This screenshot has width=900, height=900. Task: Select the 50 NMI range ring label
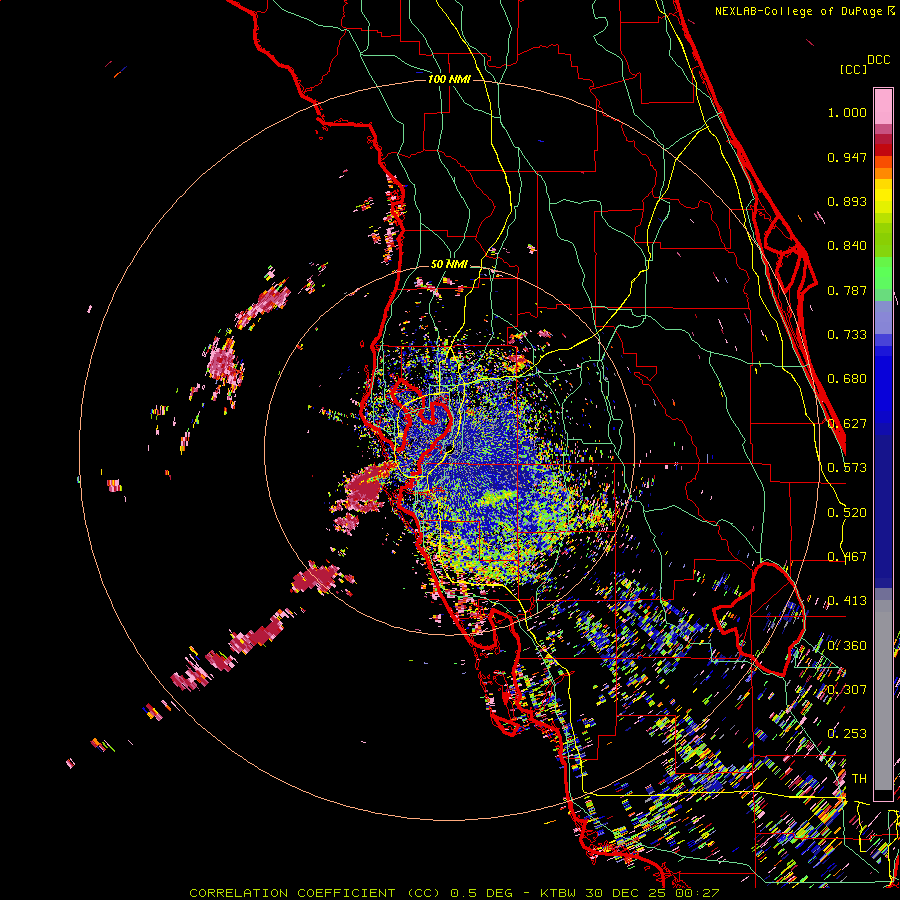click(x=449, y=264)
